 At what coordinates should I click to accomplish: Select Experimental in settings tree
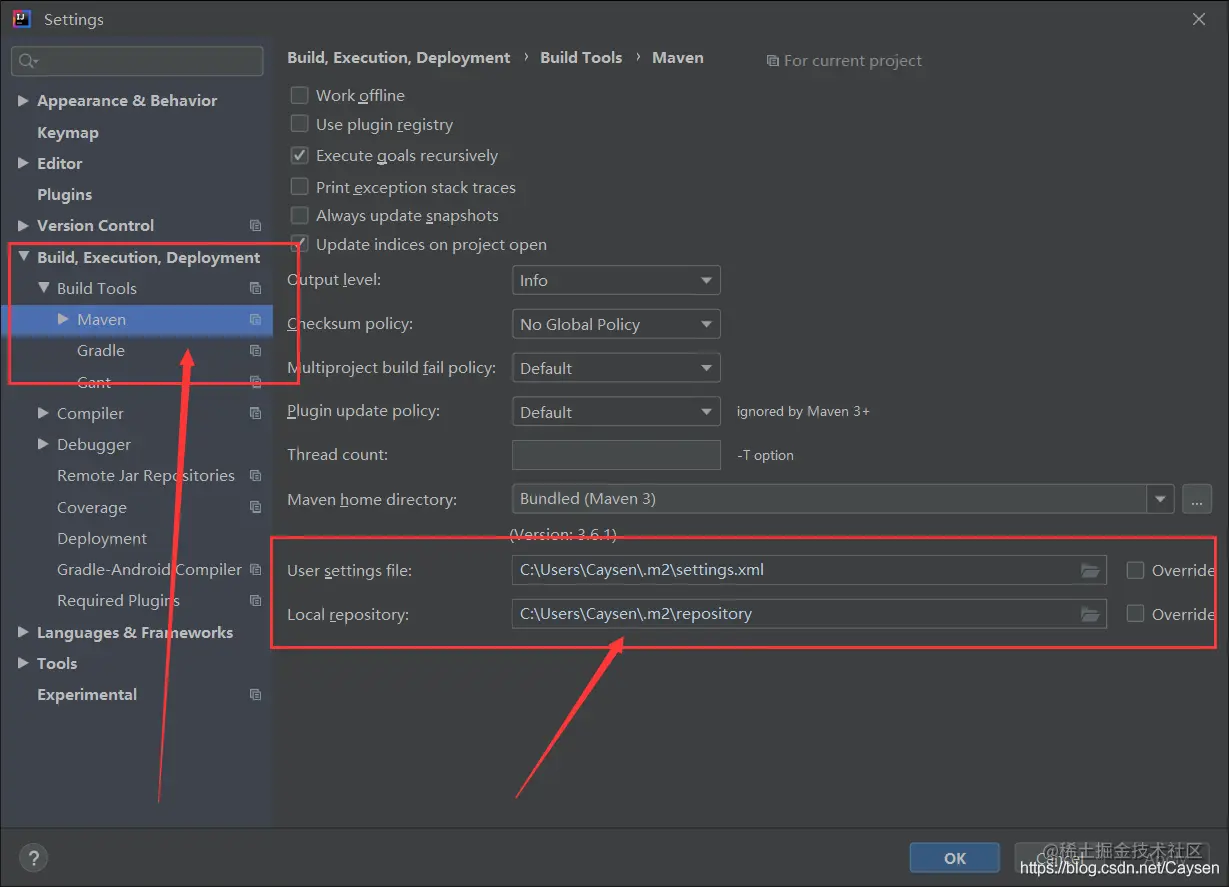(x=87, y=694)
